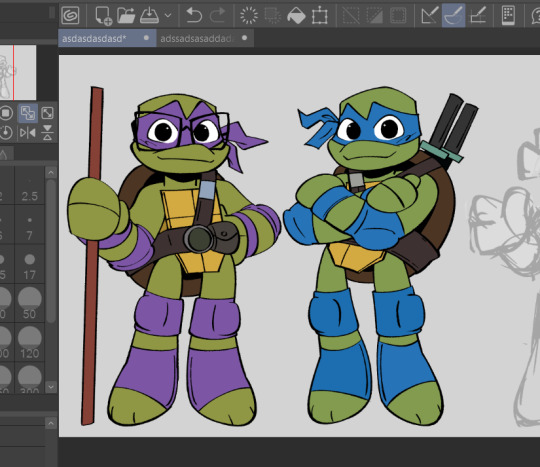The image size is (540, 467).
Task: Click the Clear (delete) icon
Action: tap(249, 15)
